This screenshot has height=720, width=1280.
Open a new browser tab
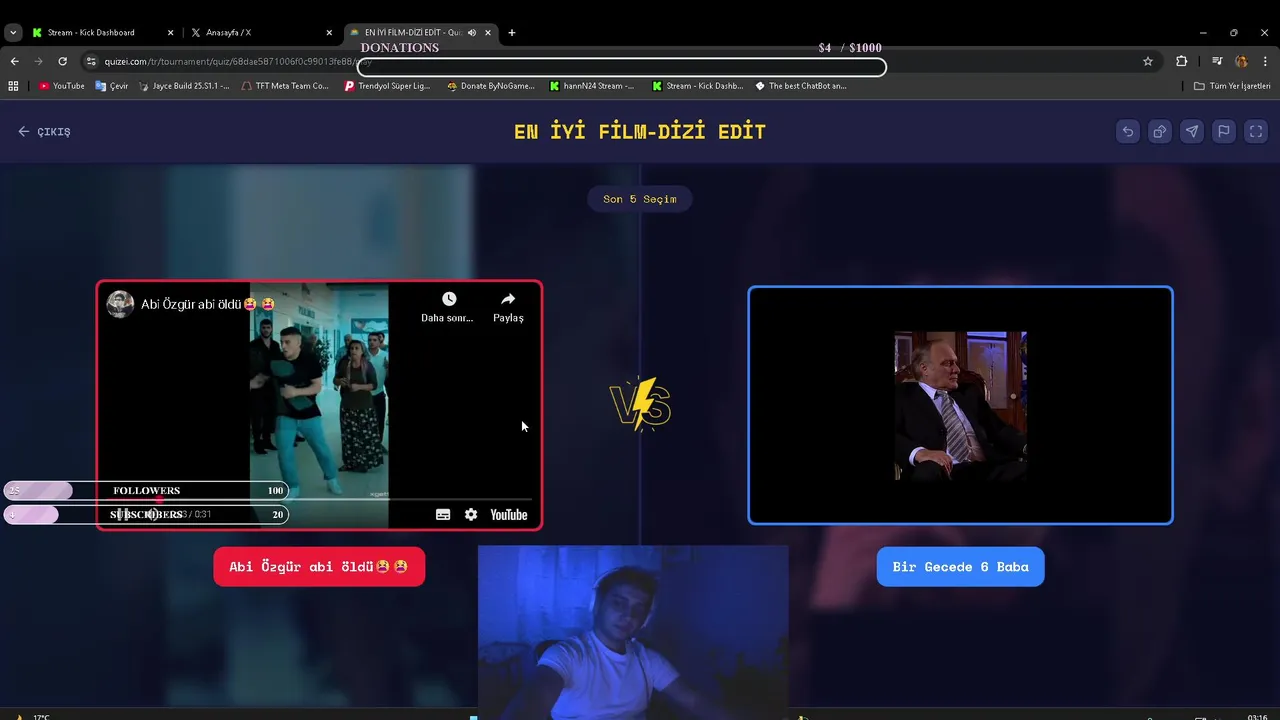[512, 33]
